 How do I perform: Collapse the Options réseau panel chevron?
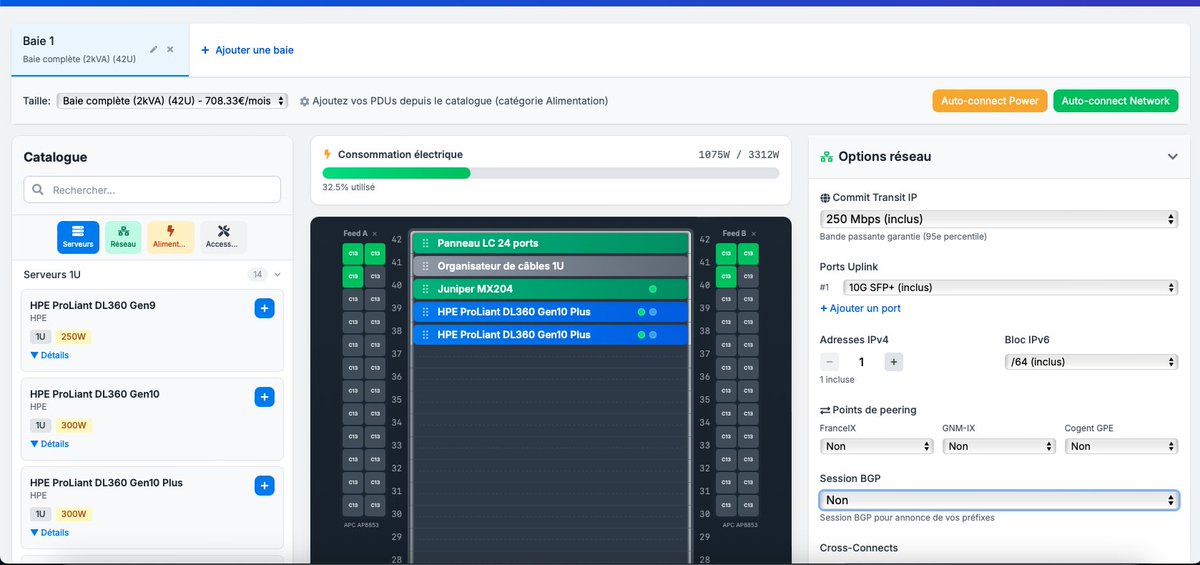pyautogui.click(x=1173, y=157)
